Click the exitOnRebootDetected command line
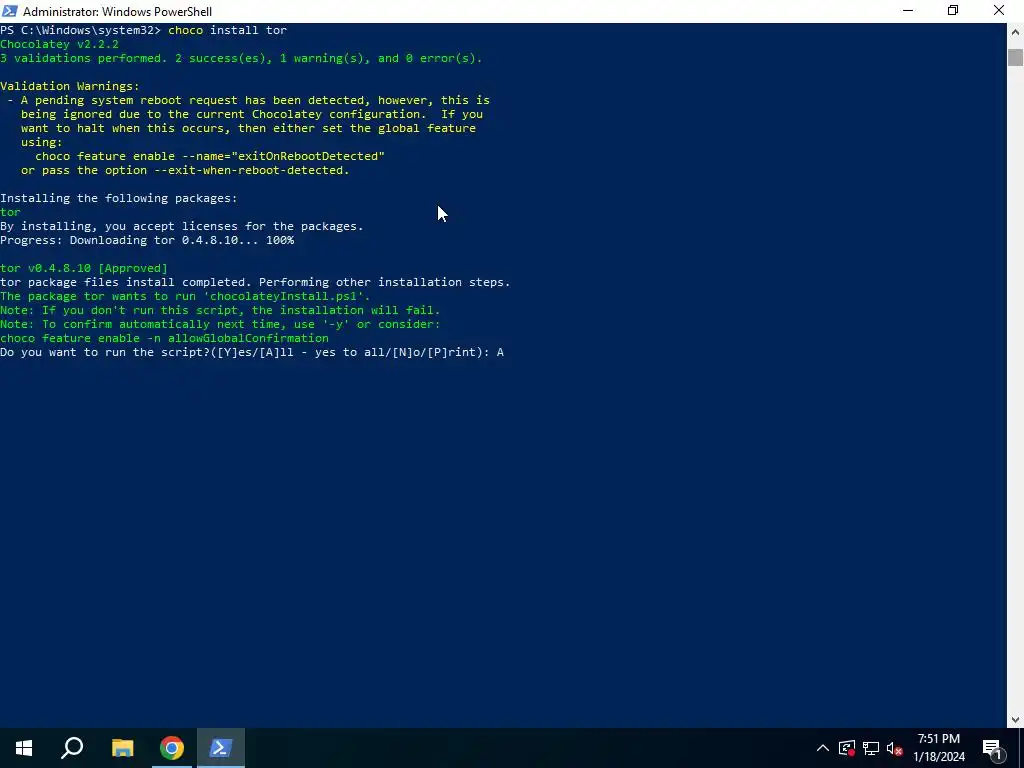The image size is (1024, 768). click(x=210, y=156)
